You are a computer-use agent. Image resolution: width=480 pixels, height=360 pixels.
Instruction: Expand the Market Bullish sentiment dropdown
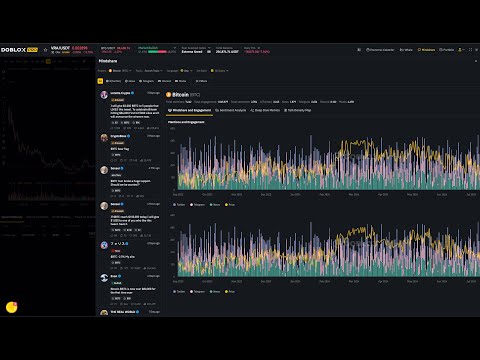[x=175, y=48]
